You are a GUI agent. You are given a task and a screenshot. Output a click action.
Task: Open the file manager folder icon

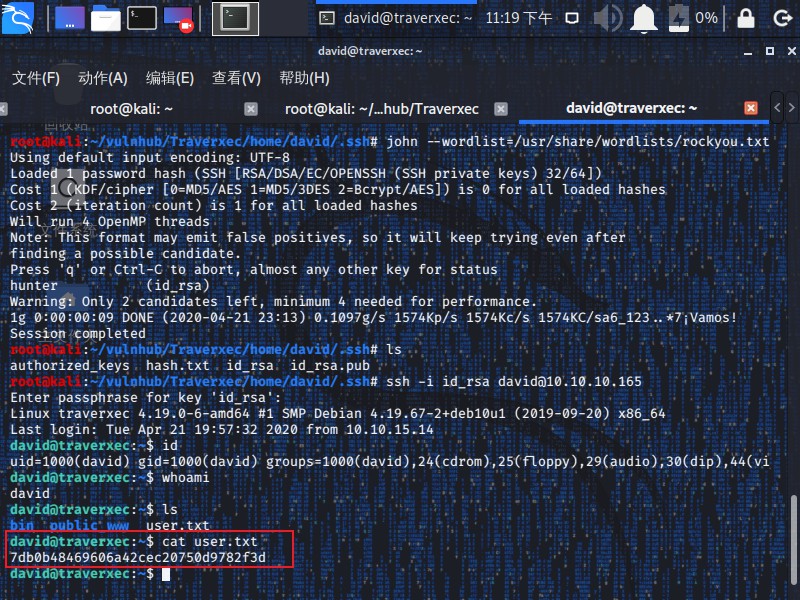tap(106, 19)
